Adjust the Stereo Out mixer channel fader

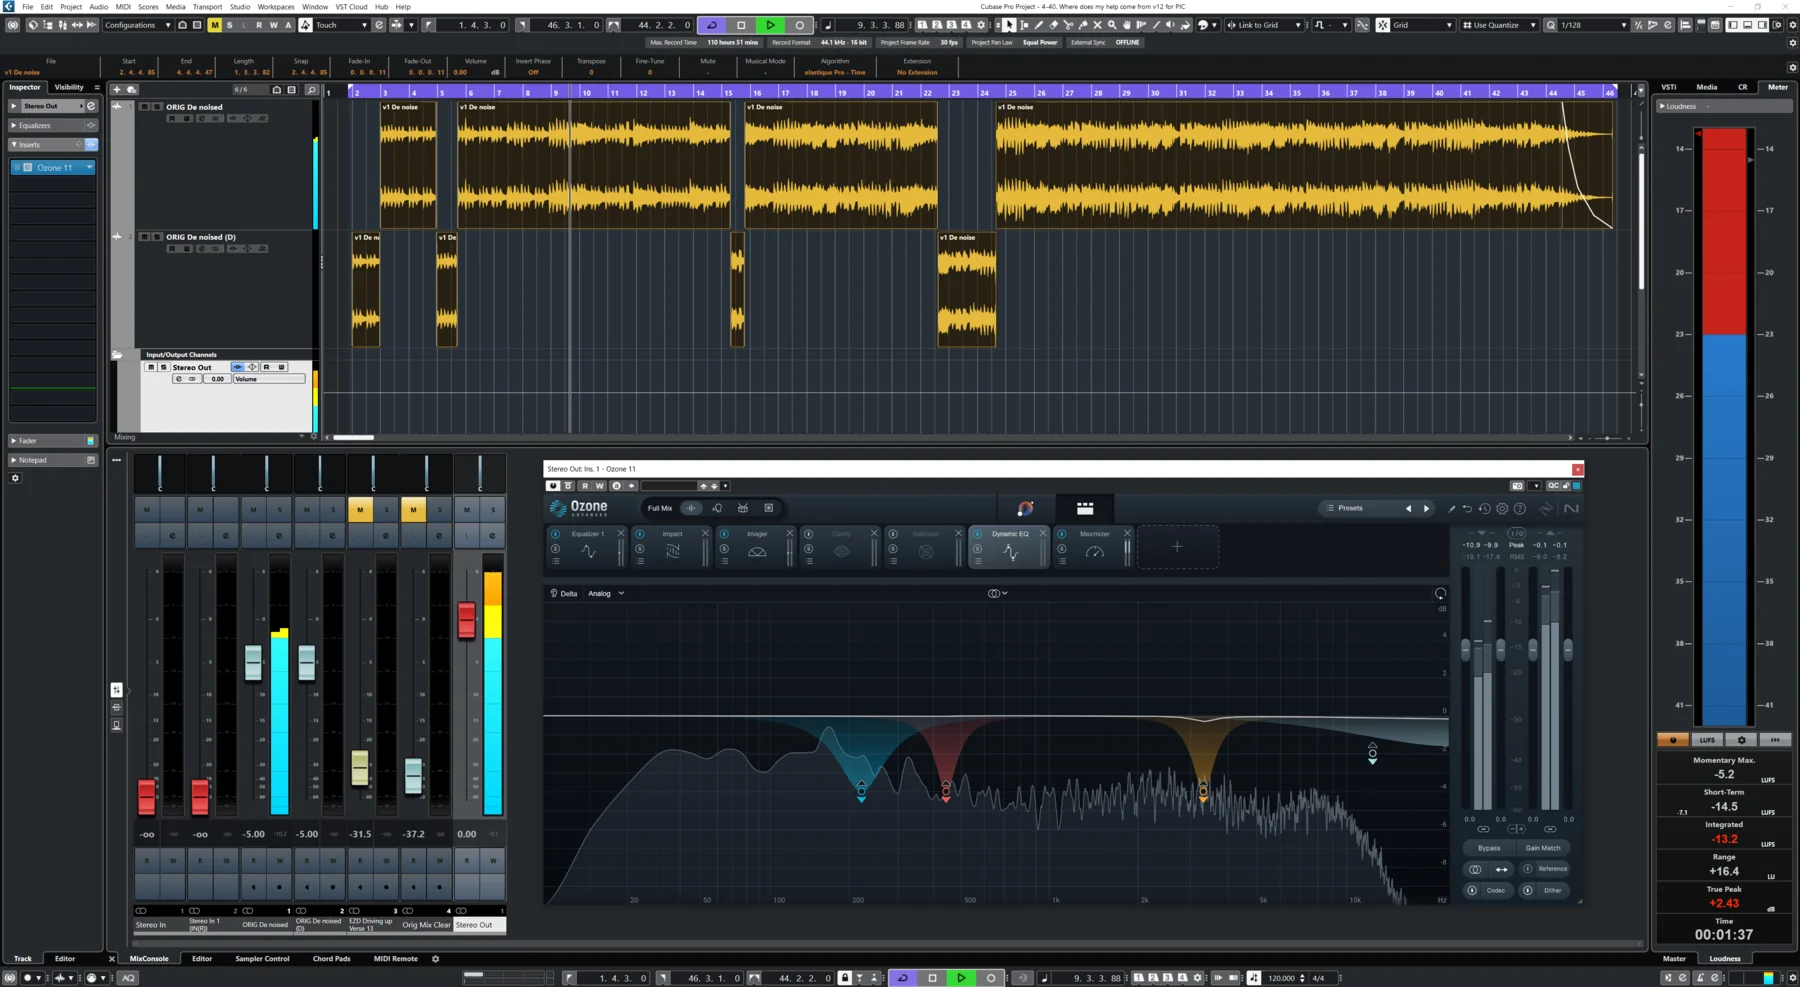pyautogui.click(x=466, y=619)
